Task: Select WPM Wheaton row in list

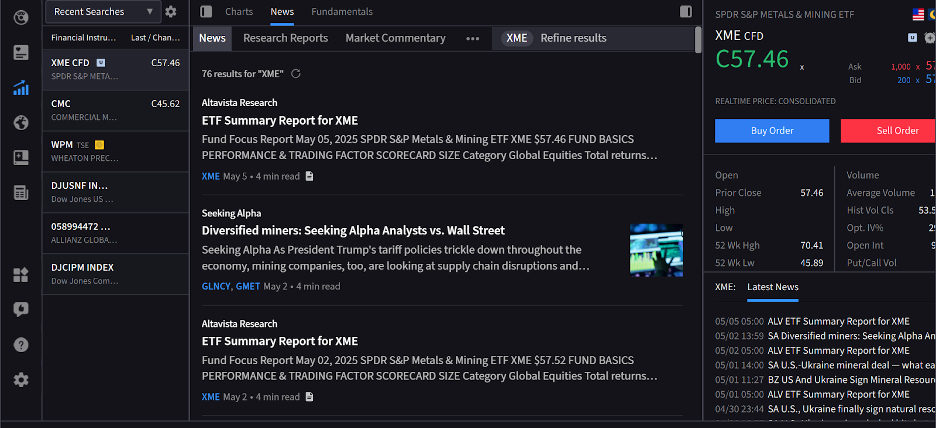Action: [x=116, y=152]
